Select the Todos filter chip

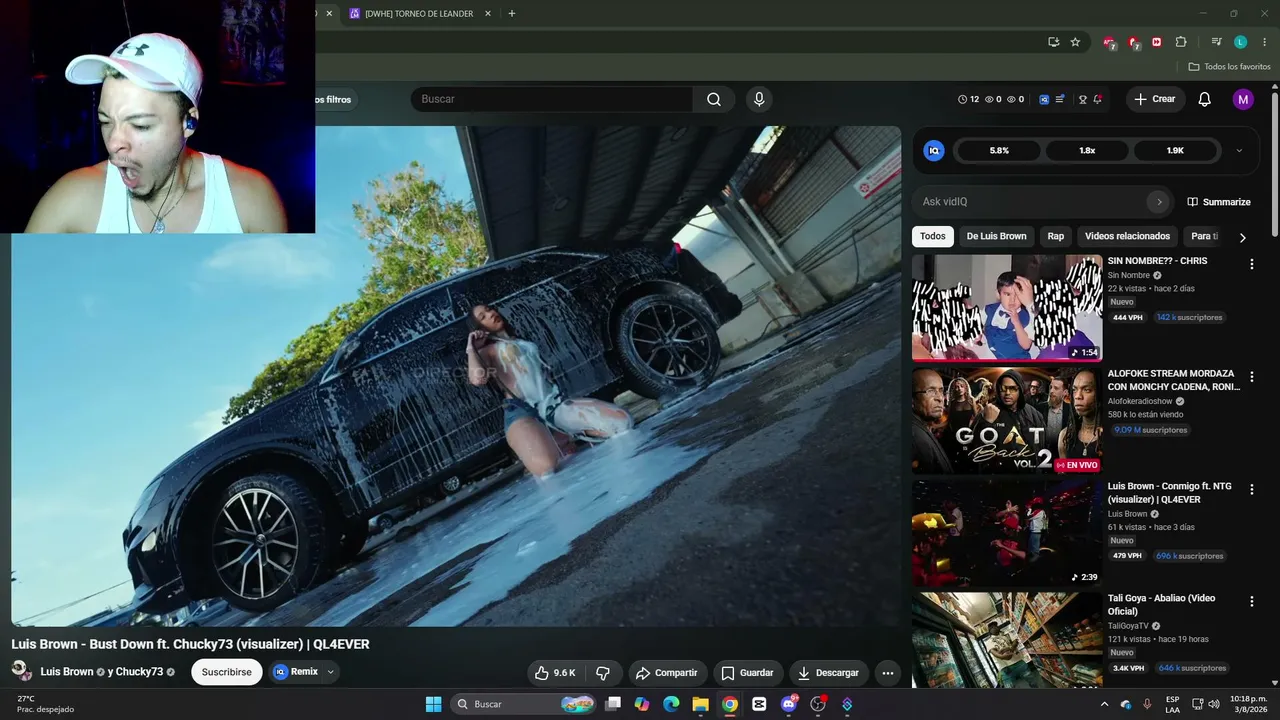932,237
